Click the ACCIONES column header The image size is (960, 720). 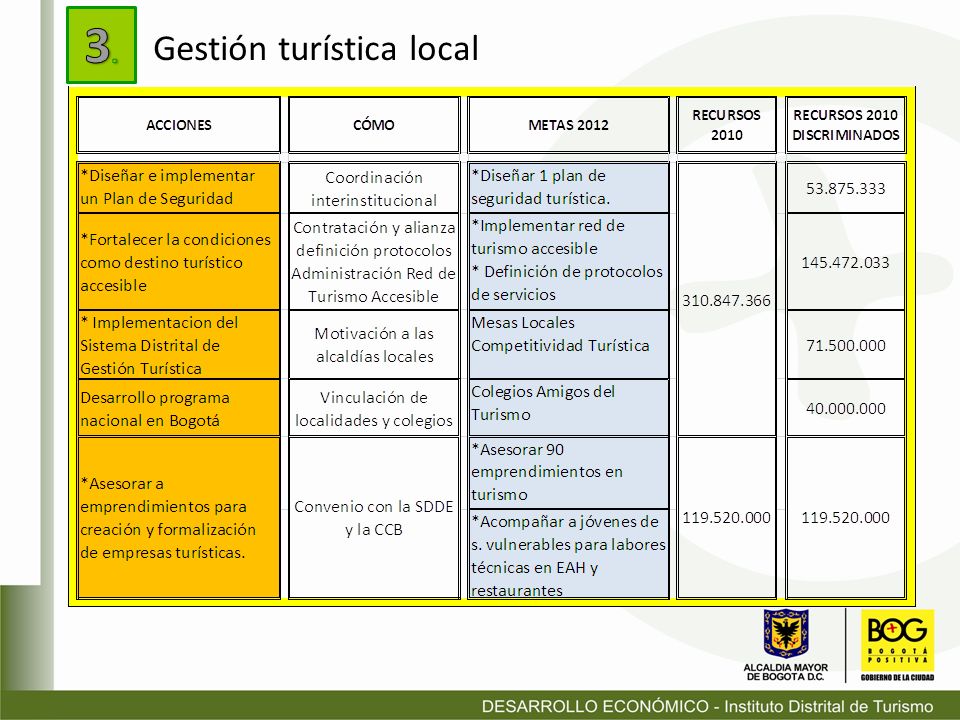tap(178, 125)
